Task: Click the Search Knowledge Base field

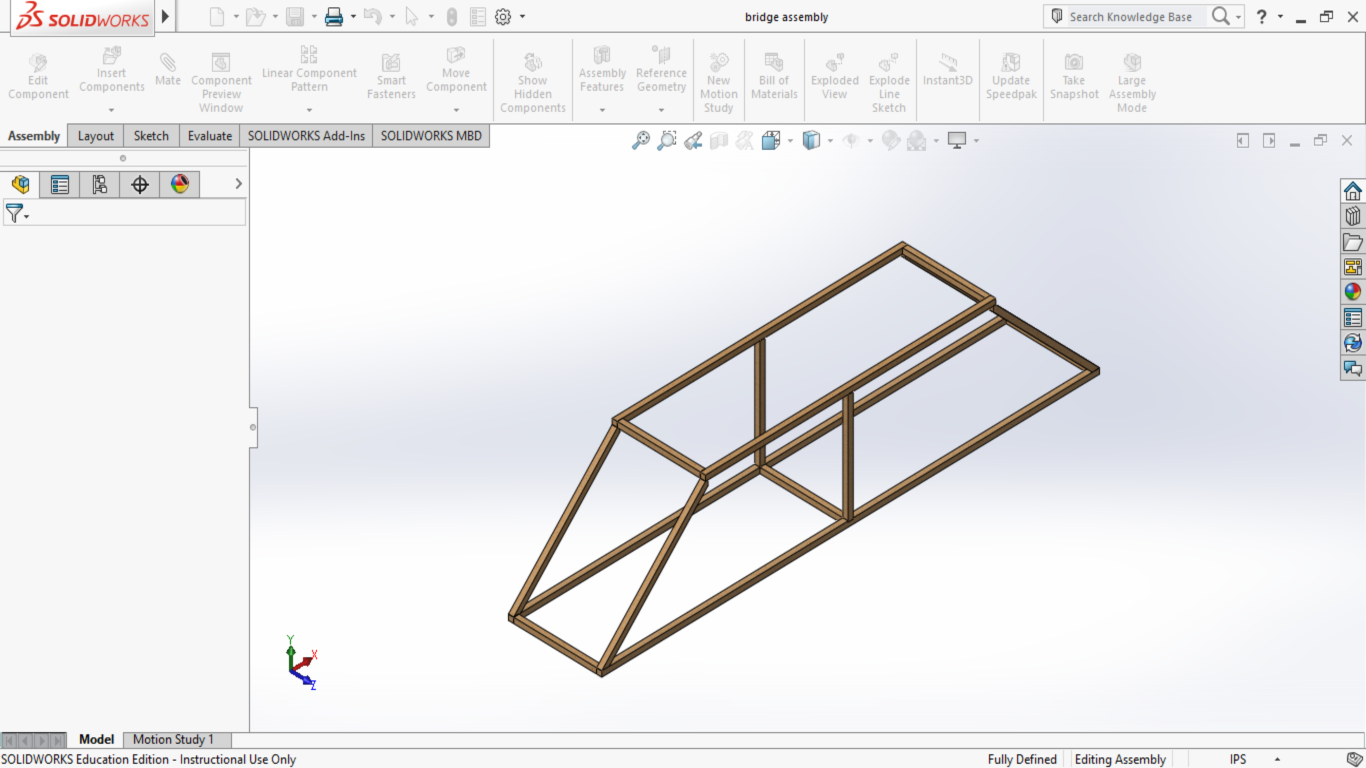Action: 1129,16
